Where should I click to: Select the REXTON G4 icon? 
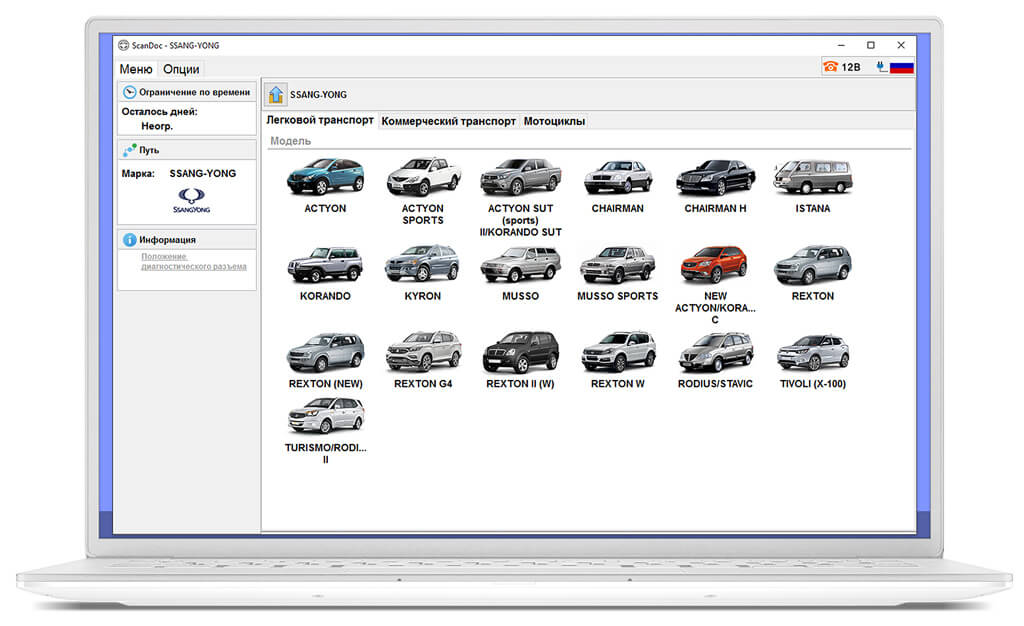(x=423, y=352)
